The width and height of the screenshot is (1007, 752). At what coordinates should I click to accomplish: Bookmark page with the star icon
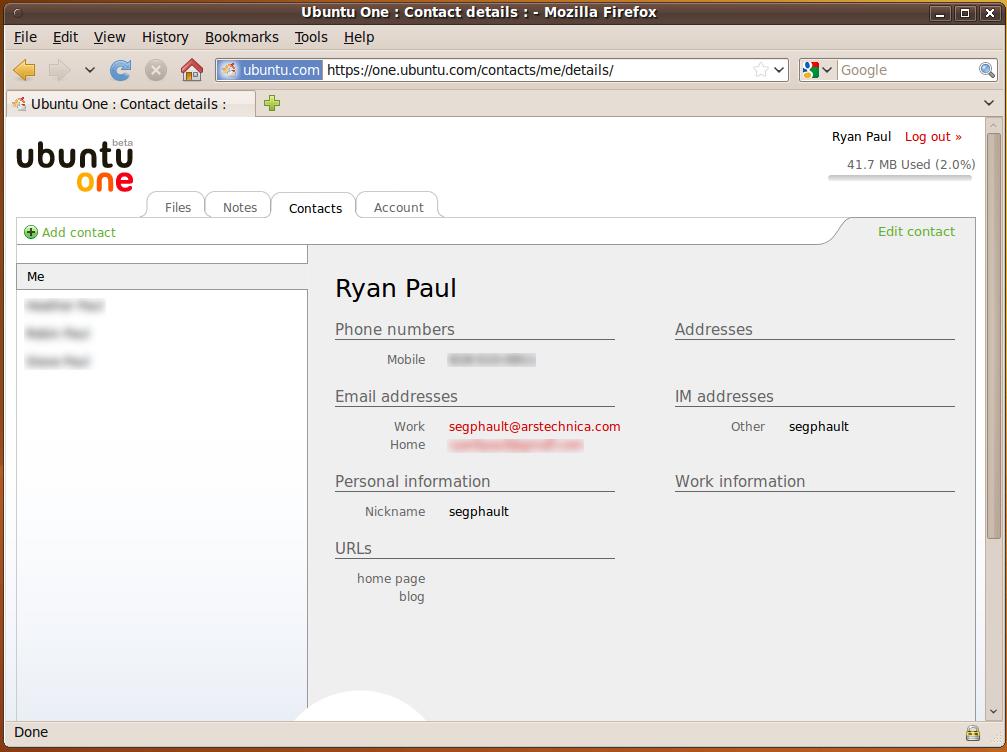click(x=761, y=70)
